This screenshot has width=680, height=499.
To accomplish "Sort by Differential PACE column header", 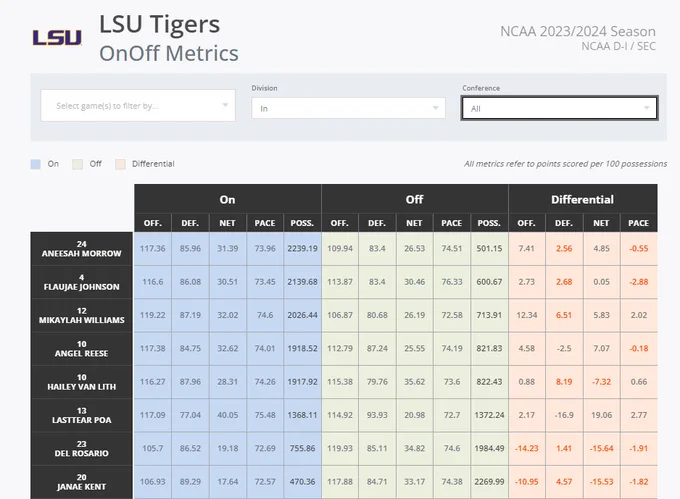I will [638, 223].
